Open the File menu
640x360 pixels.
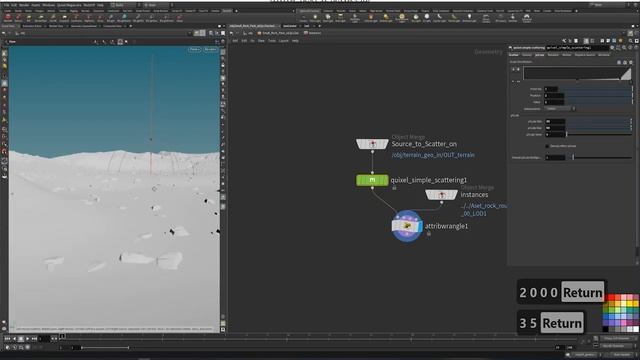[6, 5]
